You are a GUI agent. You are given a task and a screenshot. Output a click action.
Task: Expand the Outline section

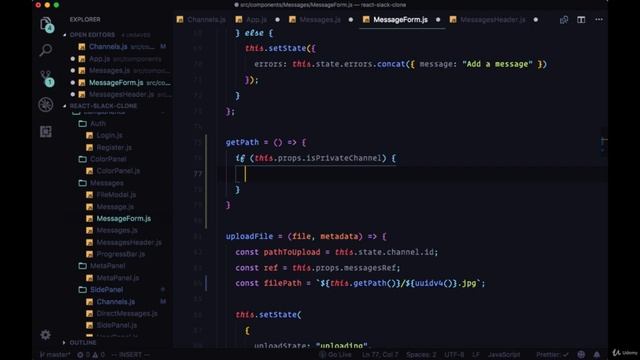coord(83,342)
